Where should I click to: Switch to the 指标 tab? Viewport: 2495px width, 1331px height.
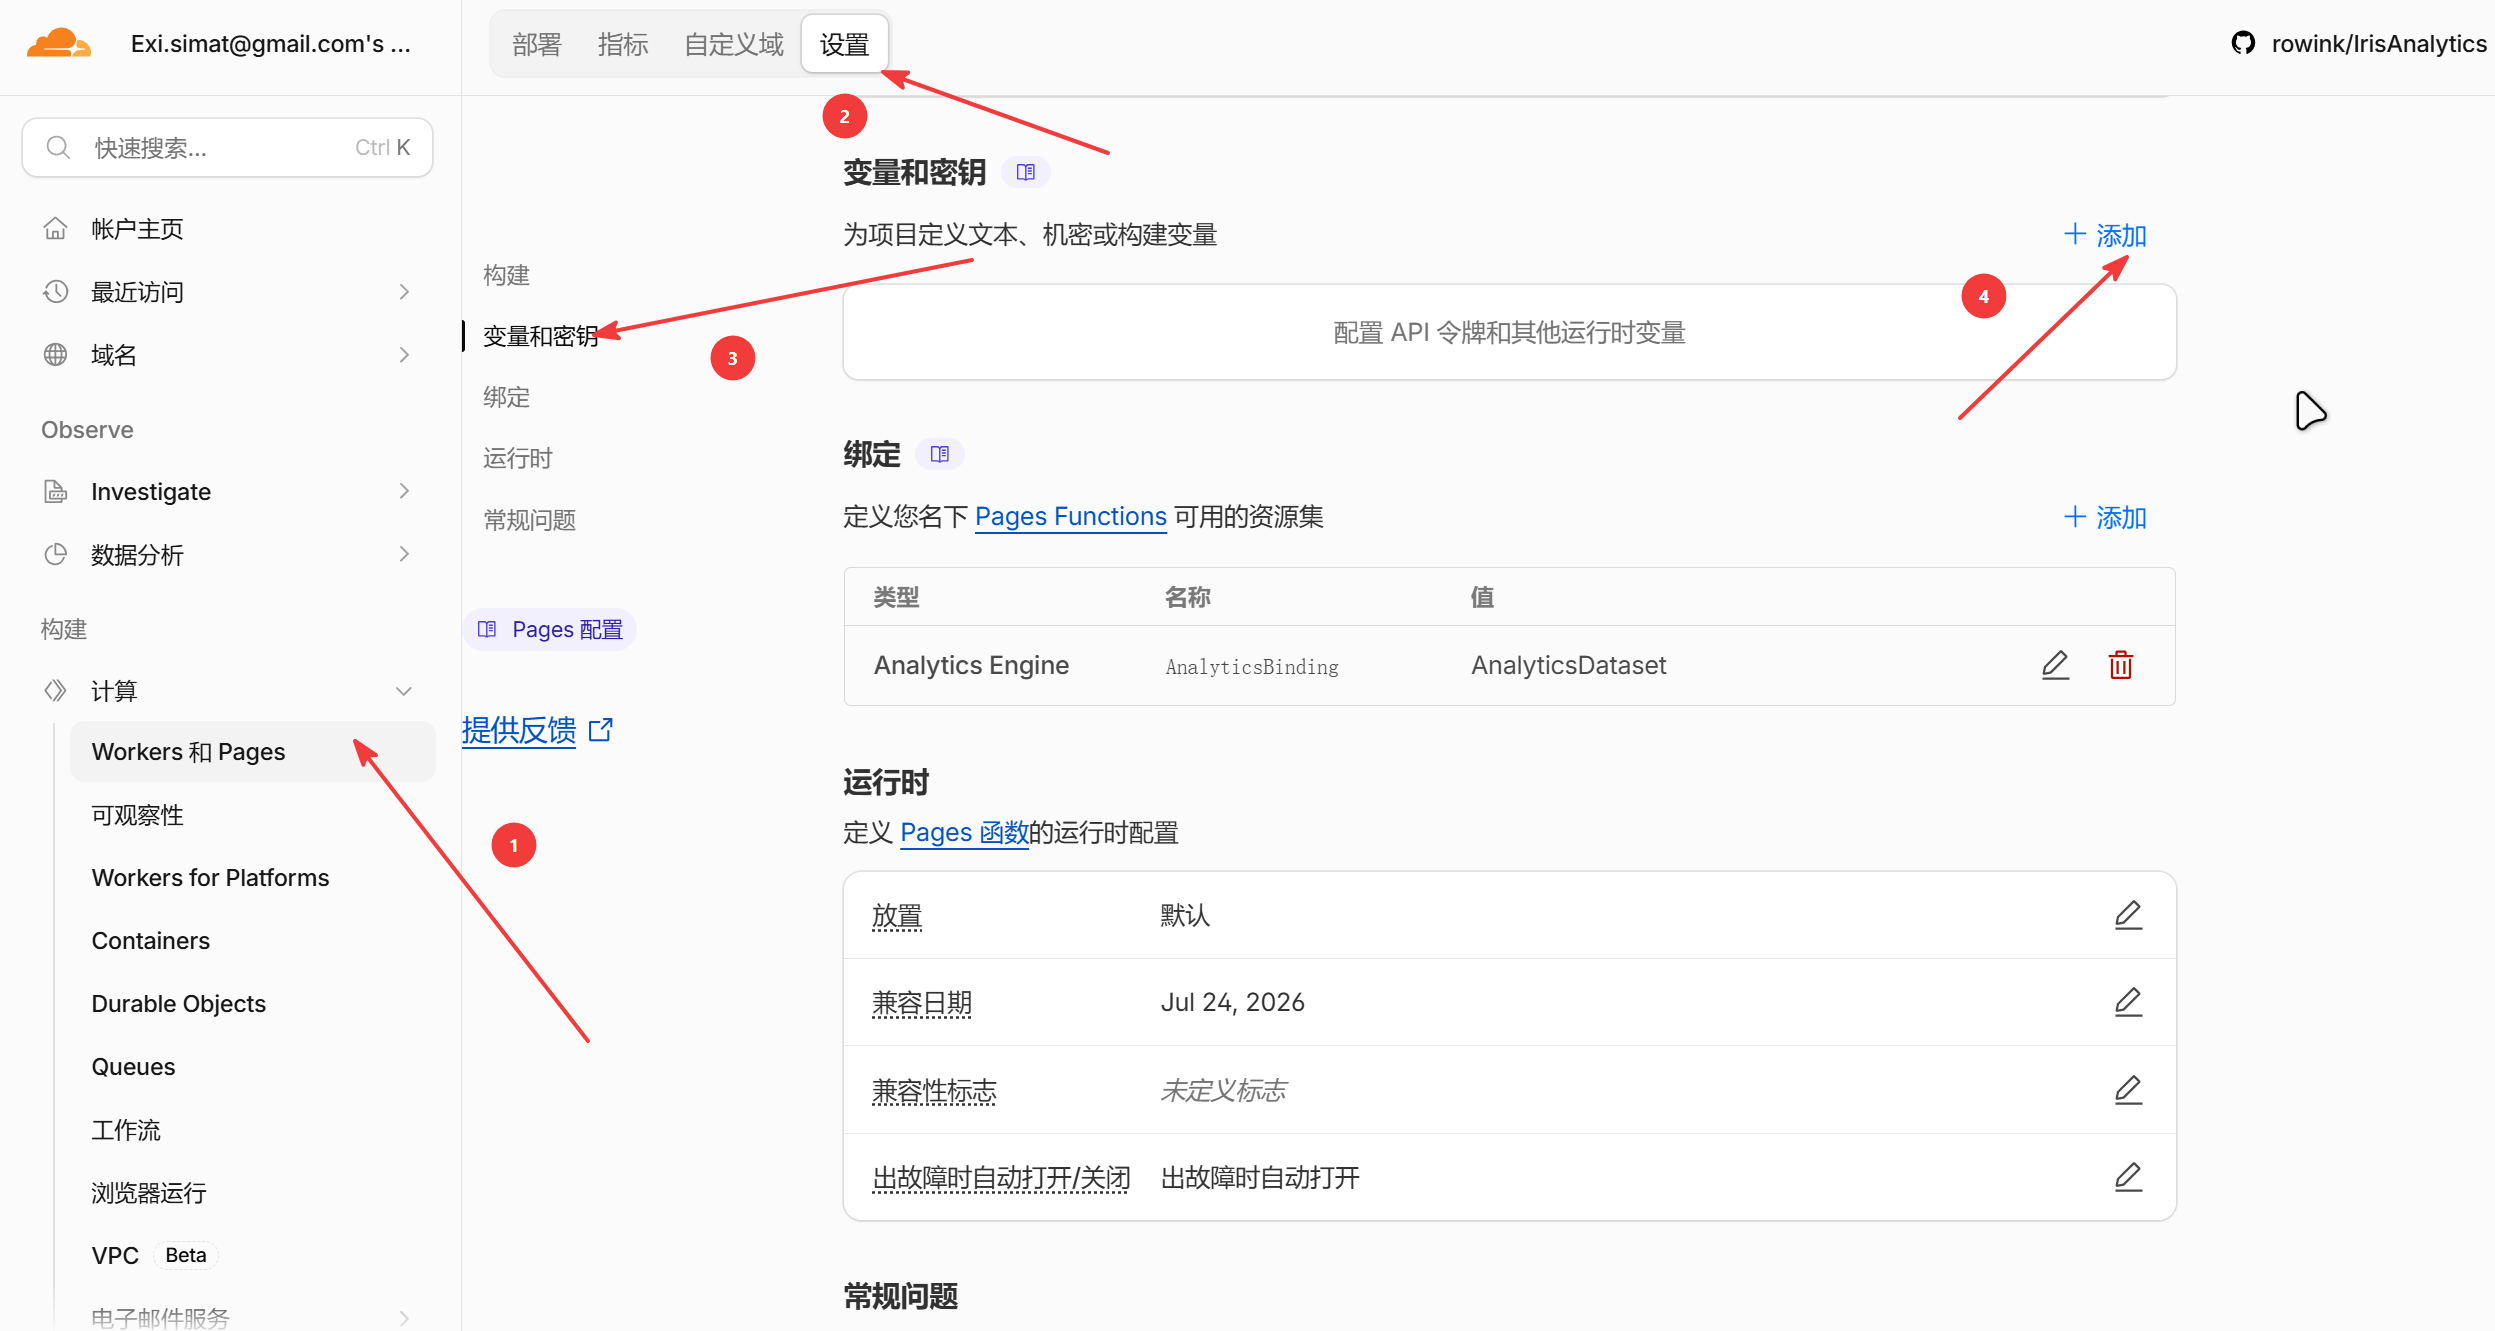pyautogui.click(x=623, y=45)
